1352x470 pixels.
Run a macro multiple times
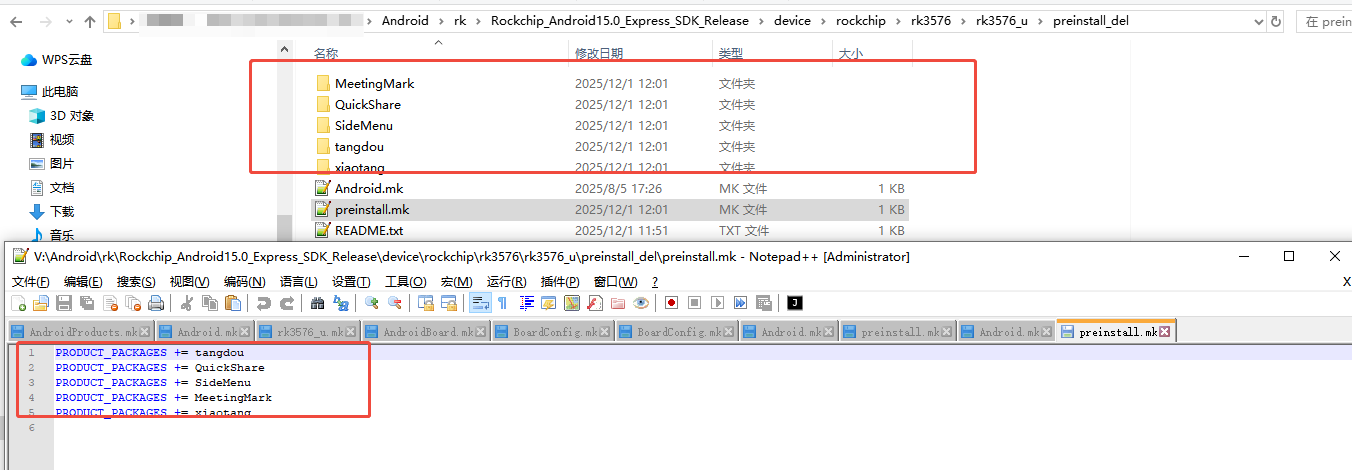pos(740,303)
